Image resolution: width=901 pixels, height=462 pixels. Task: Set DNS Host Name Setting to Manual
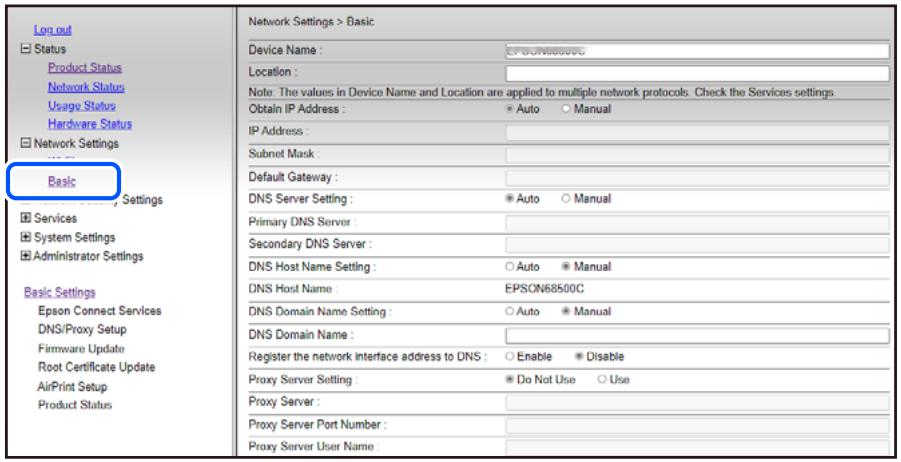click(x=566, y=267)
